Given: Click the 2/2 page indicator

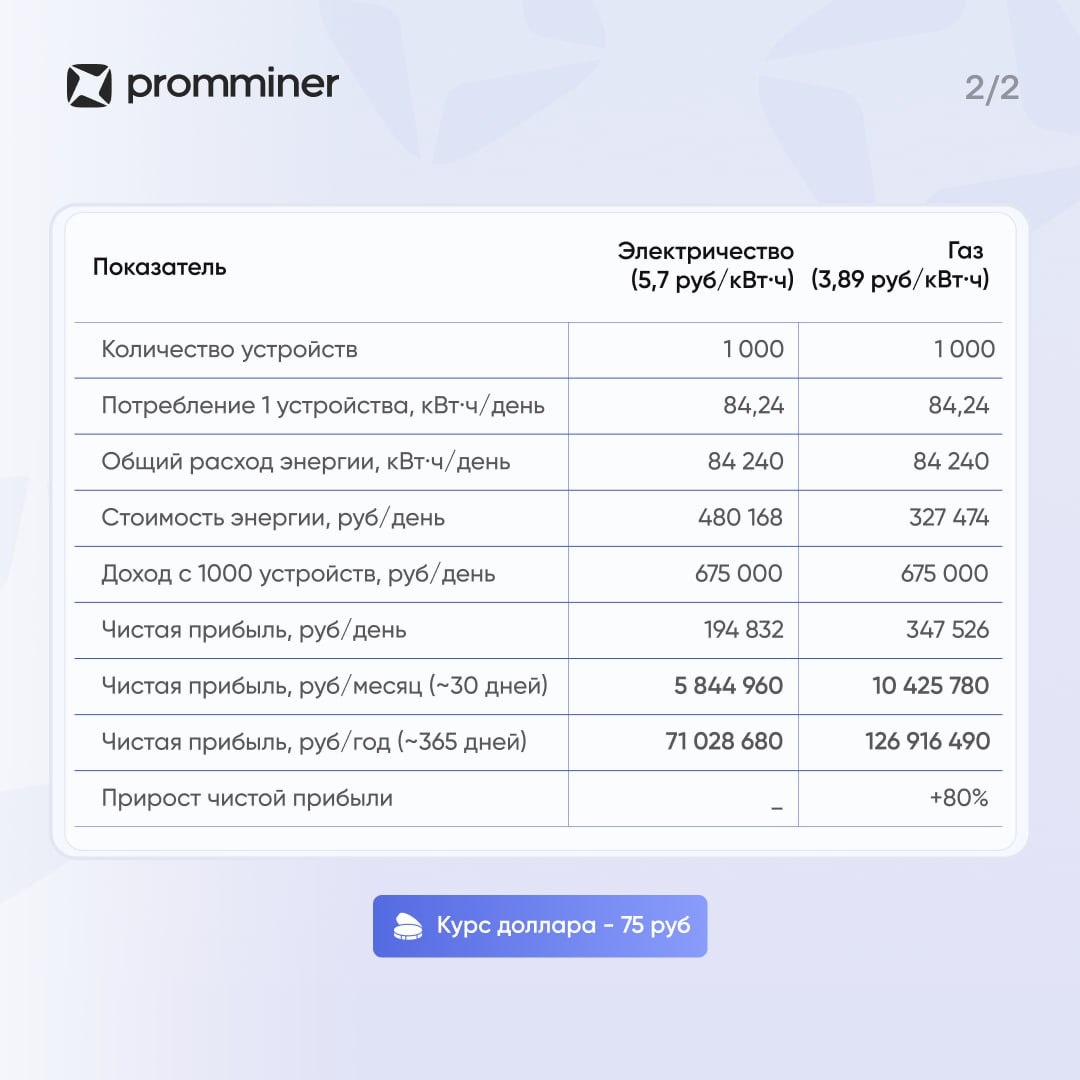Looking at the screenshot, I should point(991,88).
